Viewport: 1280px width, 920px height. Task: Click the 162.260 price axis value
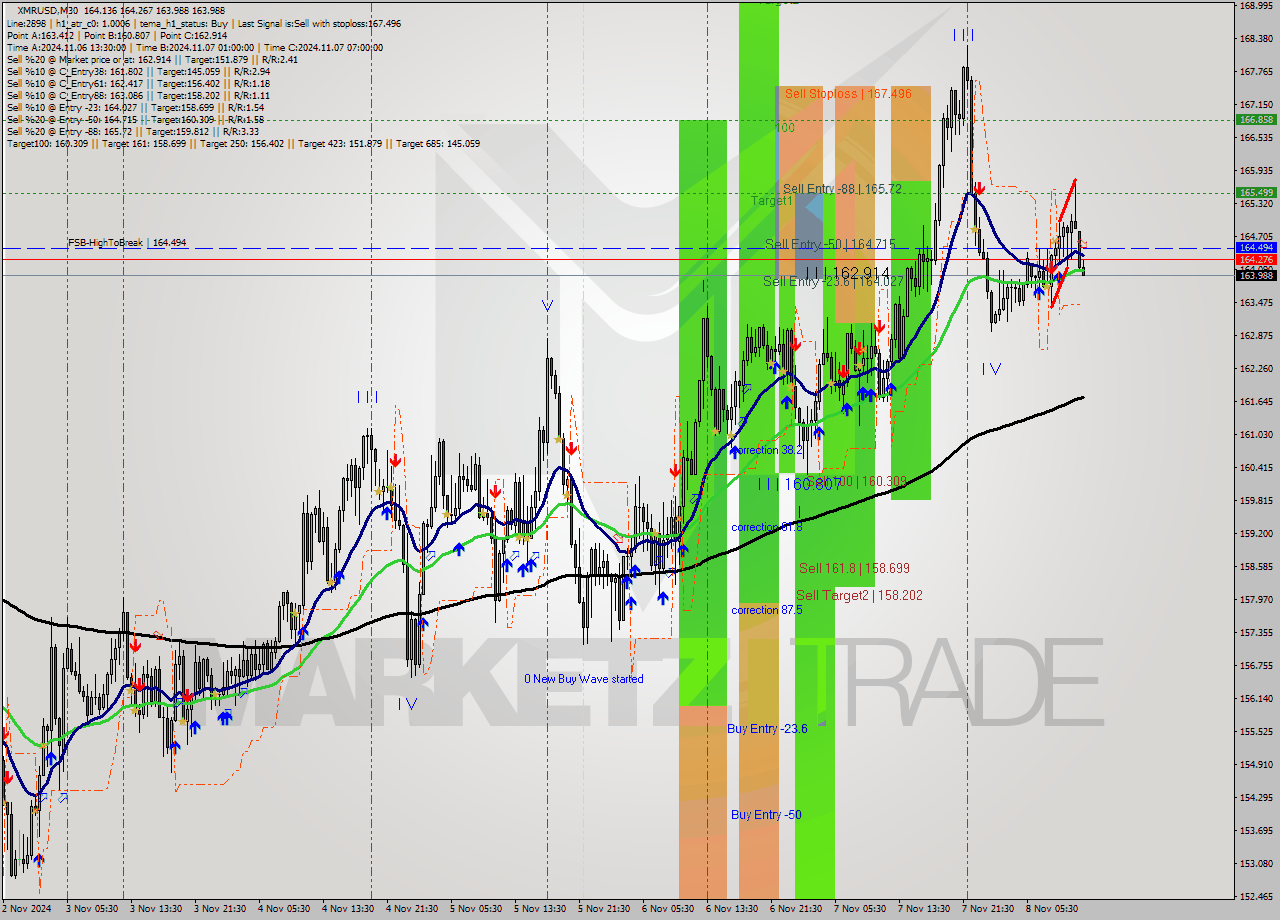(x=1257, y=368)
